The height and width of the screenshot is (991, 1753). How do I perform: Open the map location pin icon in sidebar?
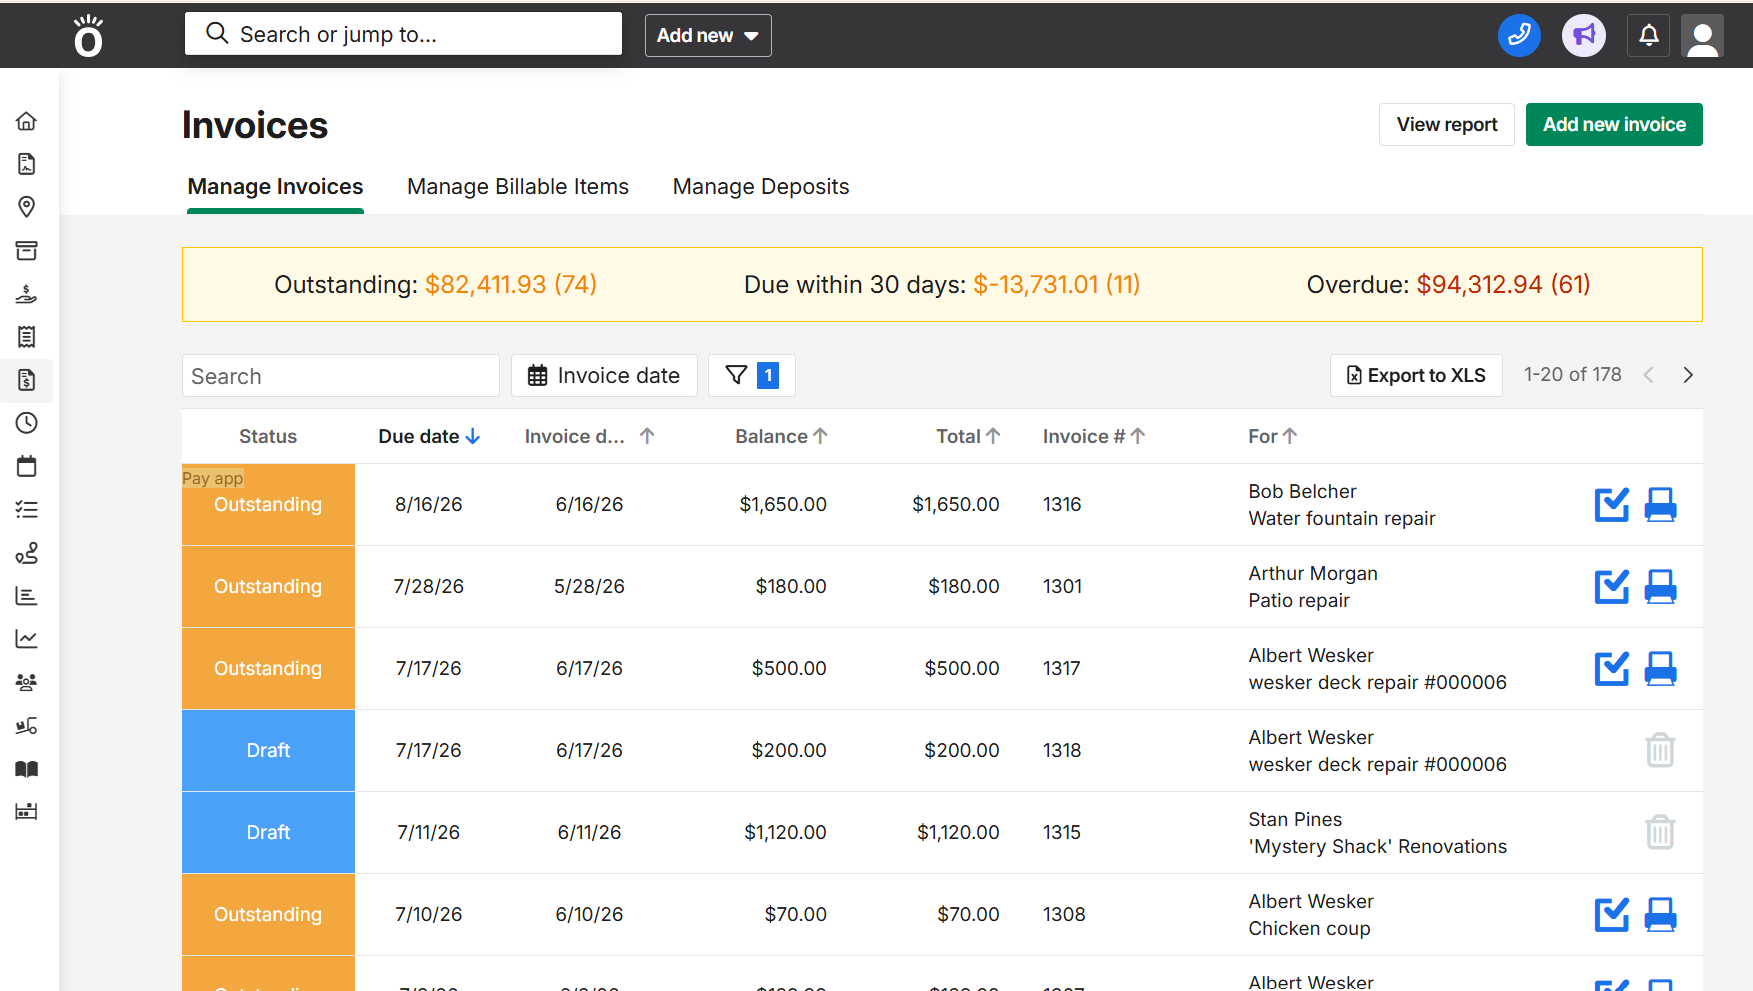[x=27, y=207]
